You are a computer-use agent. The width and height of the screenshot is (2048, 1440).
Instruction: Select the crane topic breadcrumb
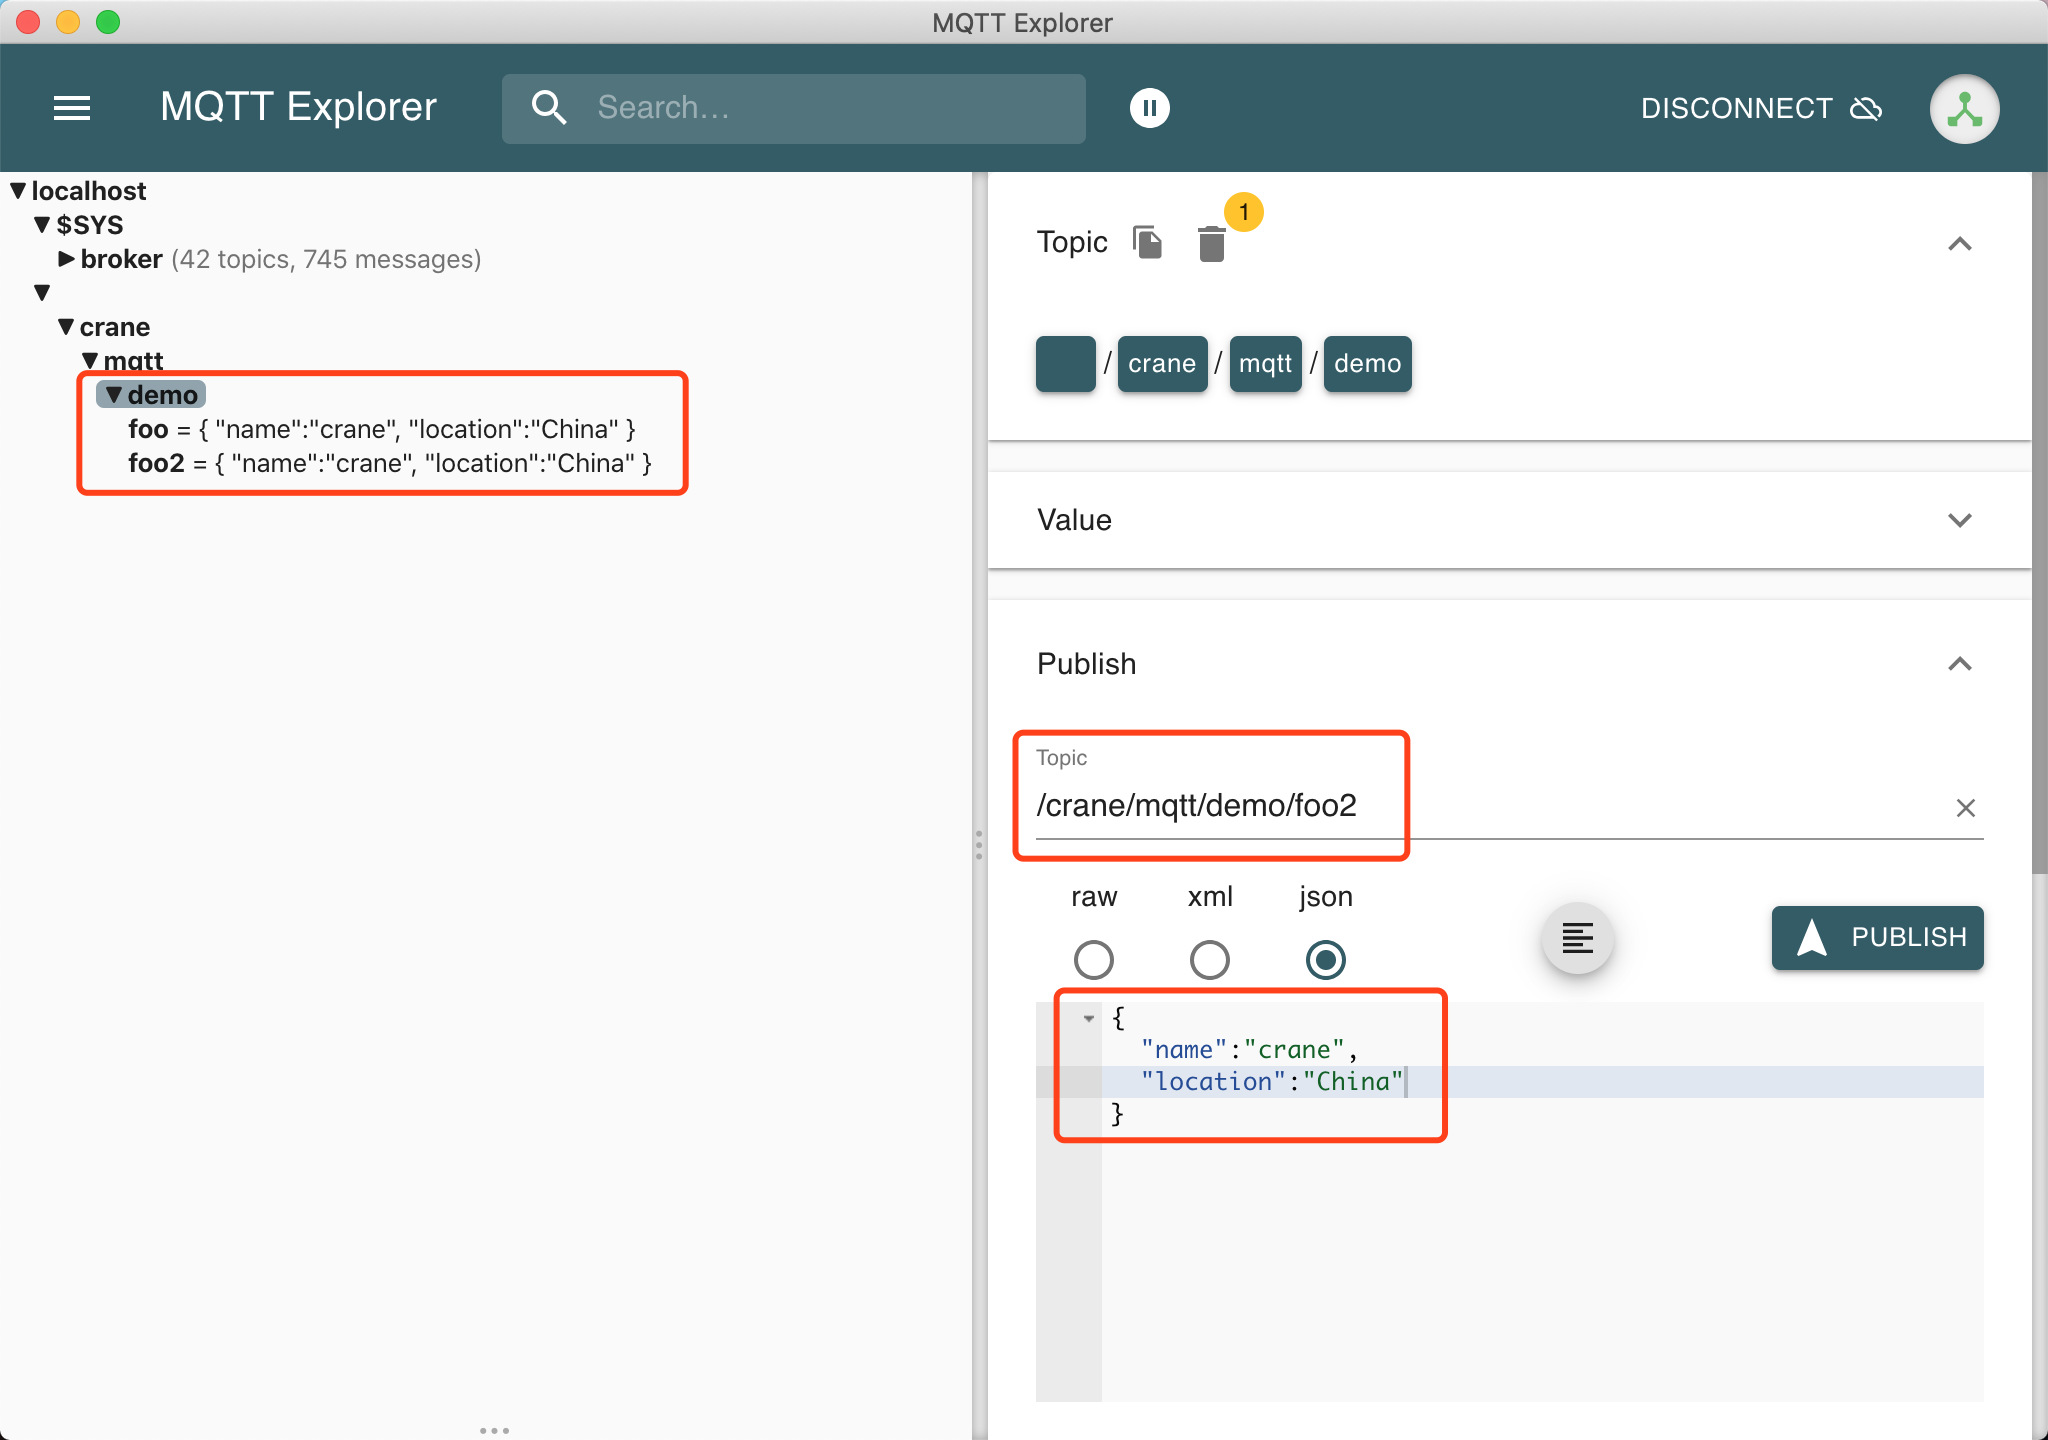tap(1161, 364)
